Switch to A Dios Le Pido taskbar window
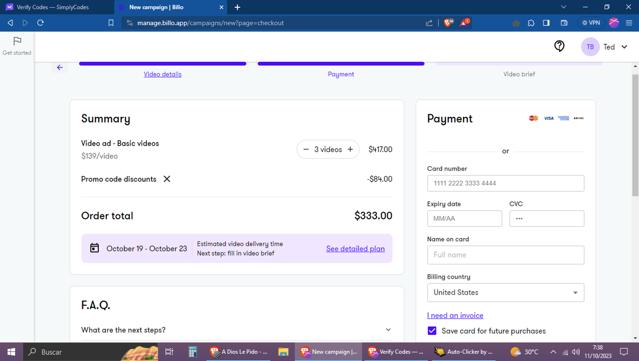This screenshot has width=639, height=361. tap(239, 352)
